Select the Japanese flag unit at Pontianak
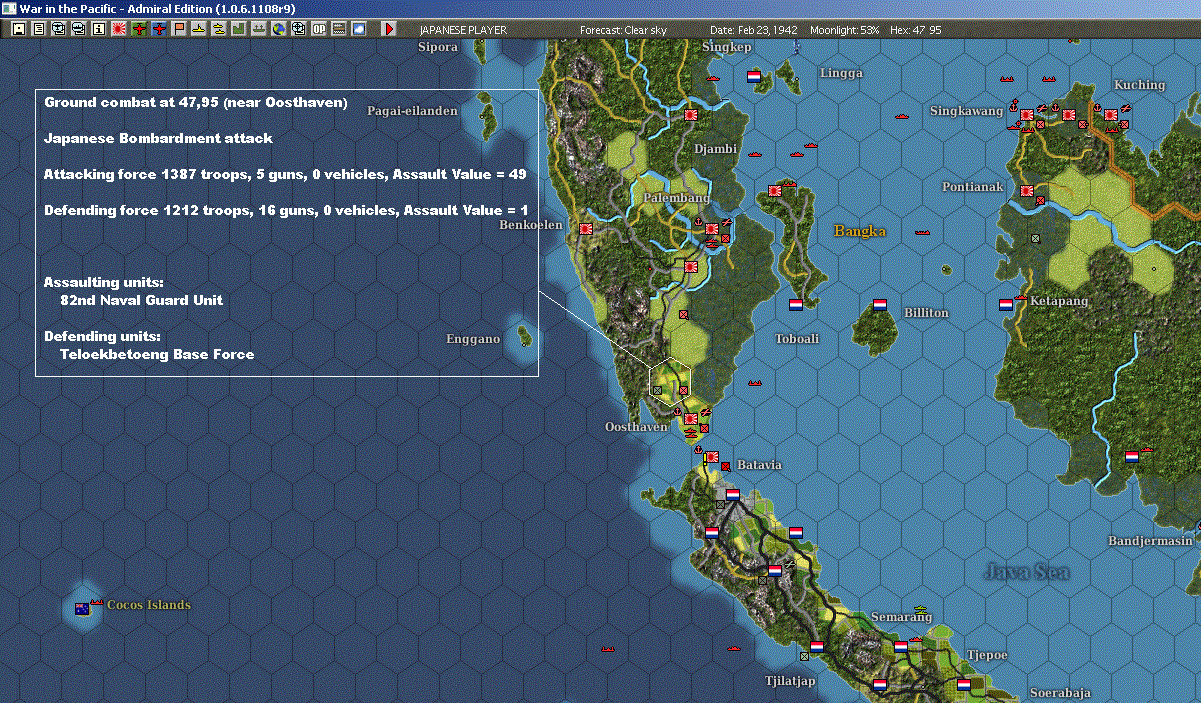The image size is (1201, 703). point(1027,190)
